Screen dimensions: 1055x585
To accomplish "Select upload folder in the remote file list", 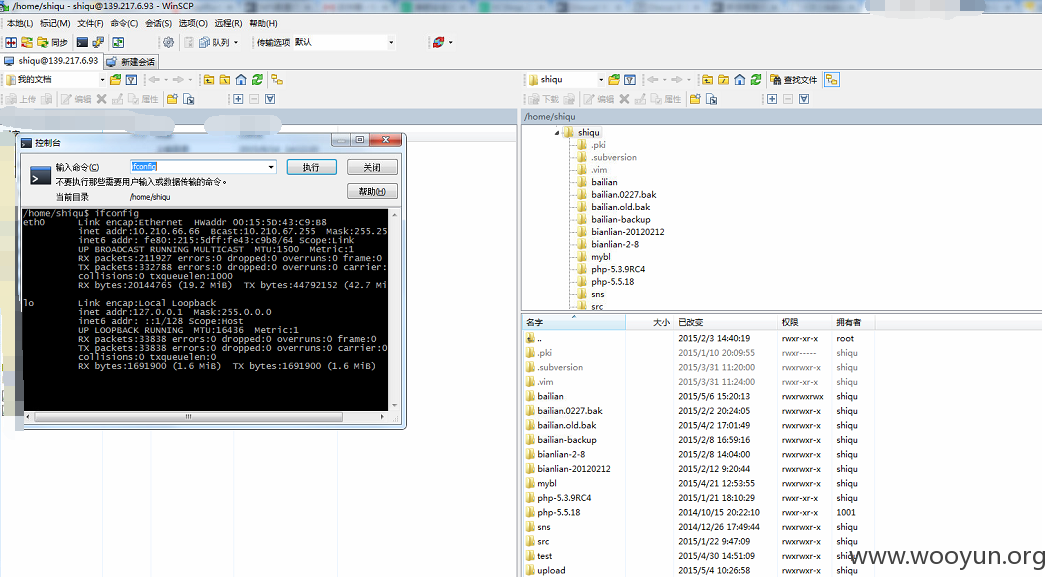I will tap(551, 570).
